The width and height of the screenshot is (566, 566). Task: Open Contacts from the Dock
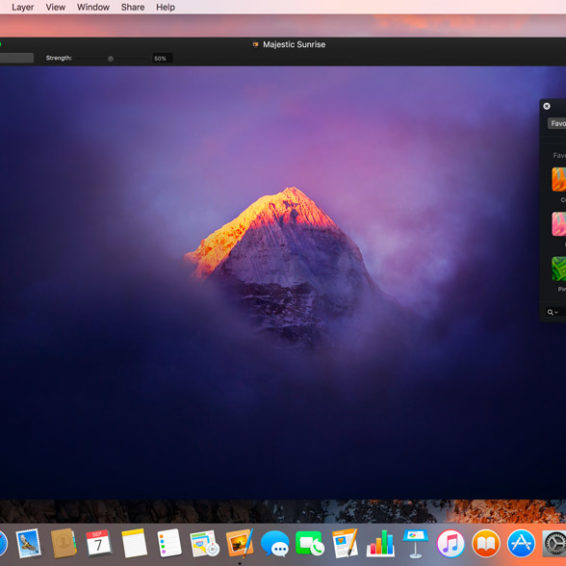64,543
